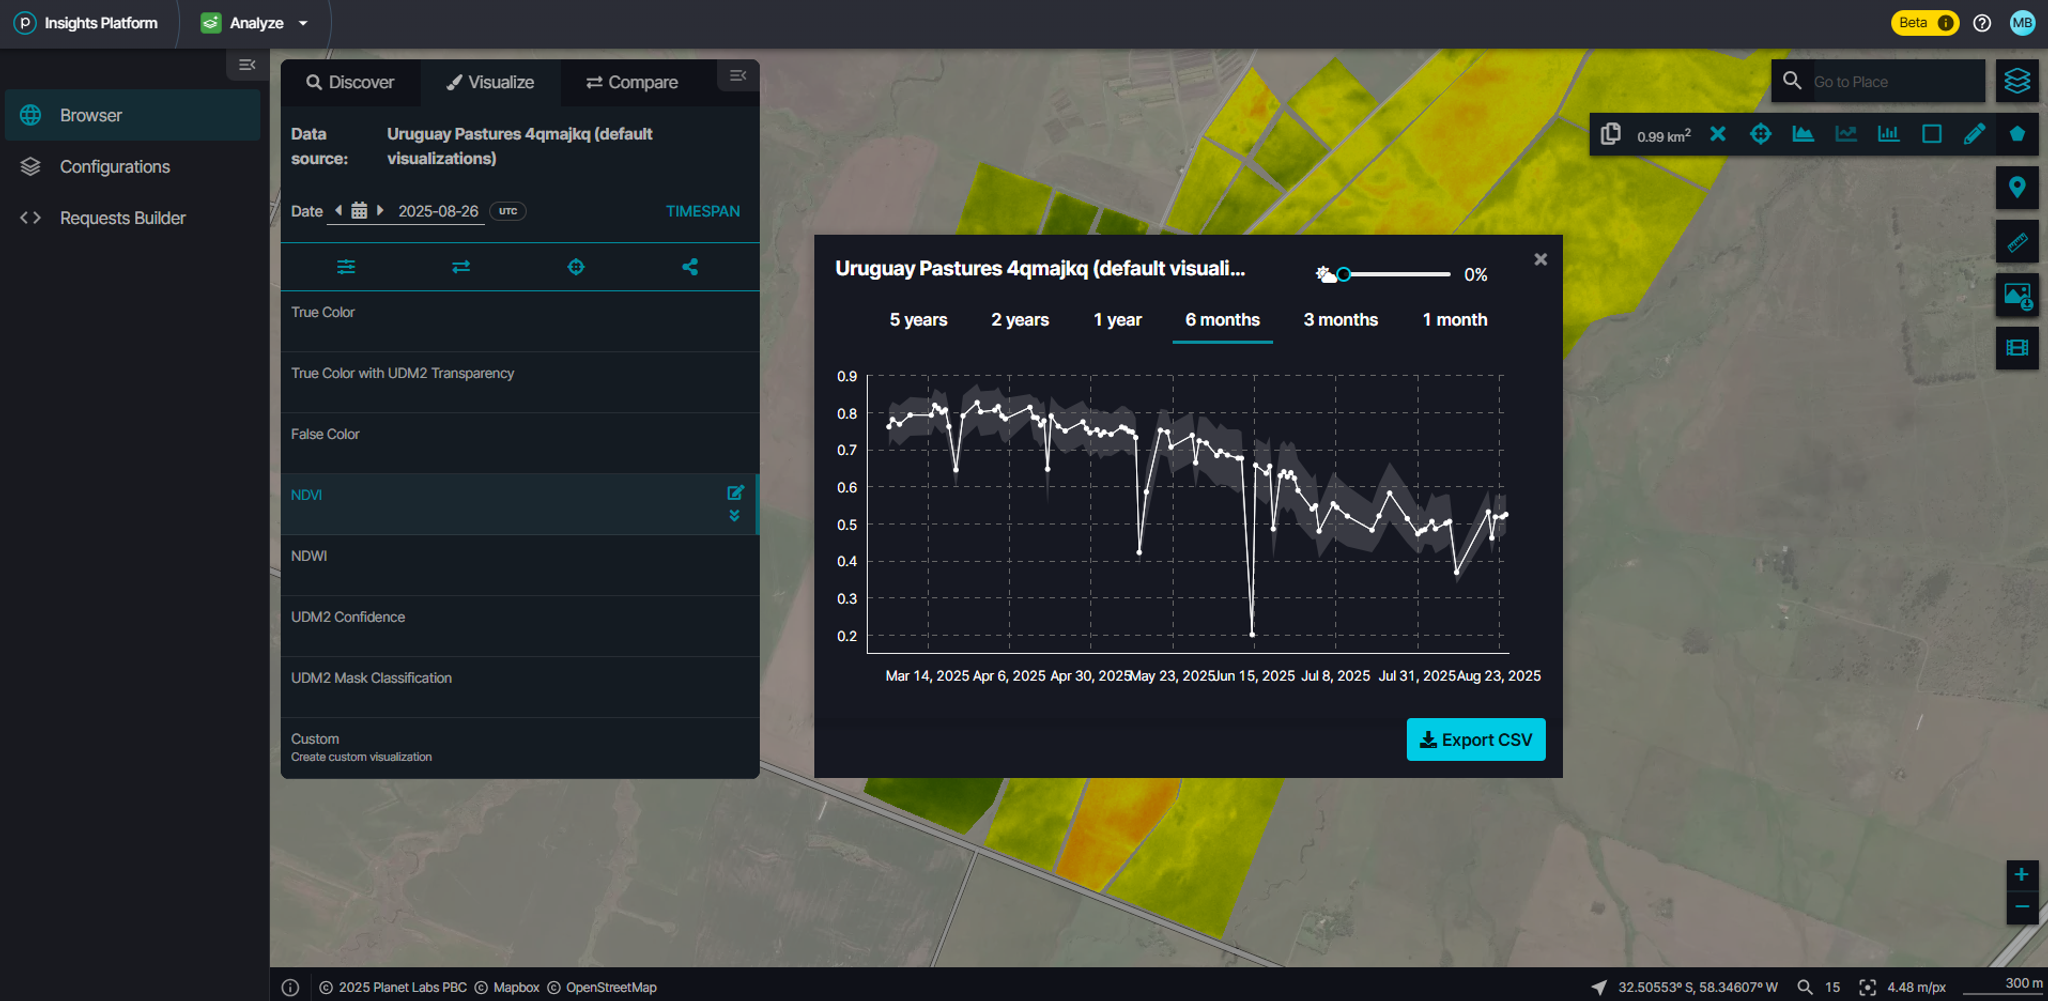2048x1001 pixels.
Task: Go to the next date arrow
Action: click(x=380, y=210)
